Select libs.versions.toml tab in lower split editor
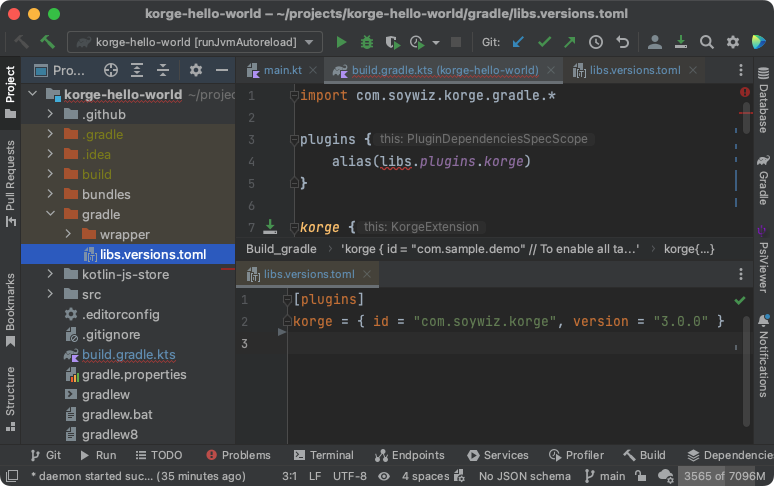This screenshot has width=774, height=486. [x=309, y=274]
